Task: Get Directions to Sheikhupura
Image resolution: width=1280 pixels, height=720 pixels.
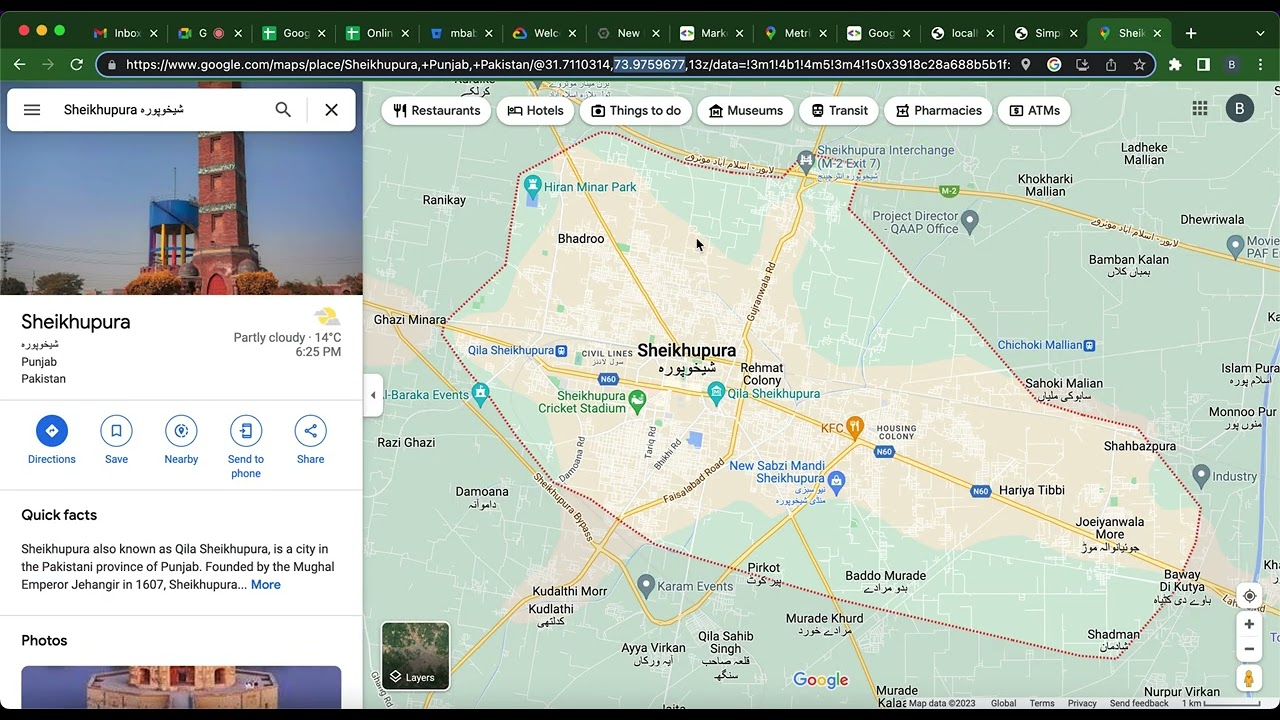Action: (52, 440)
